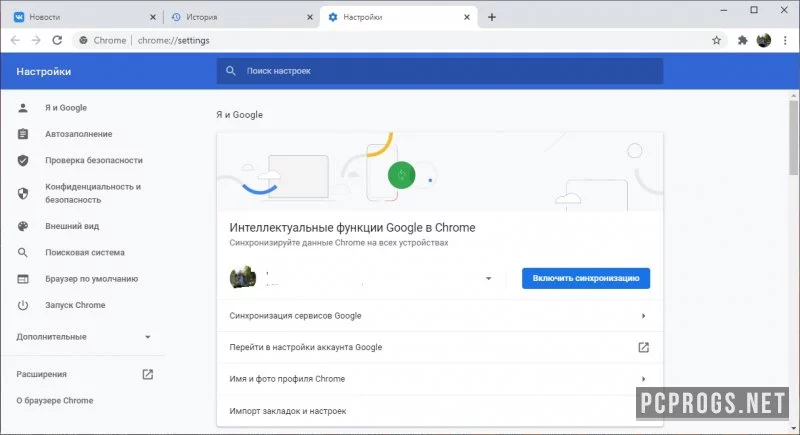Open the extensions puzzle icon

coord(742,40)
